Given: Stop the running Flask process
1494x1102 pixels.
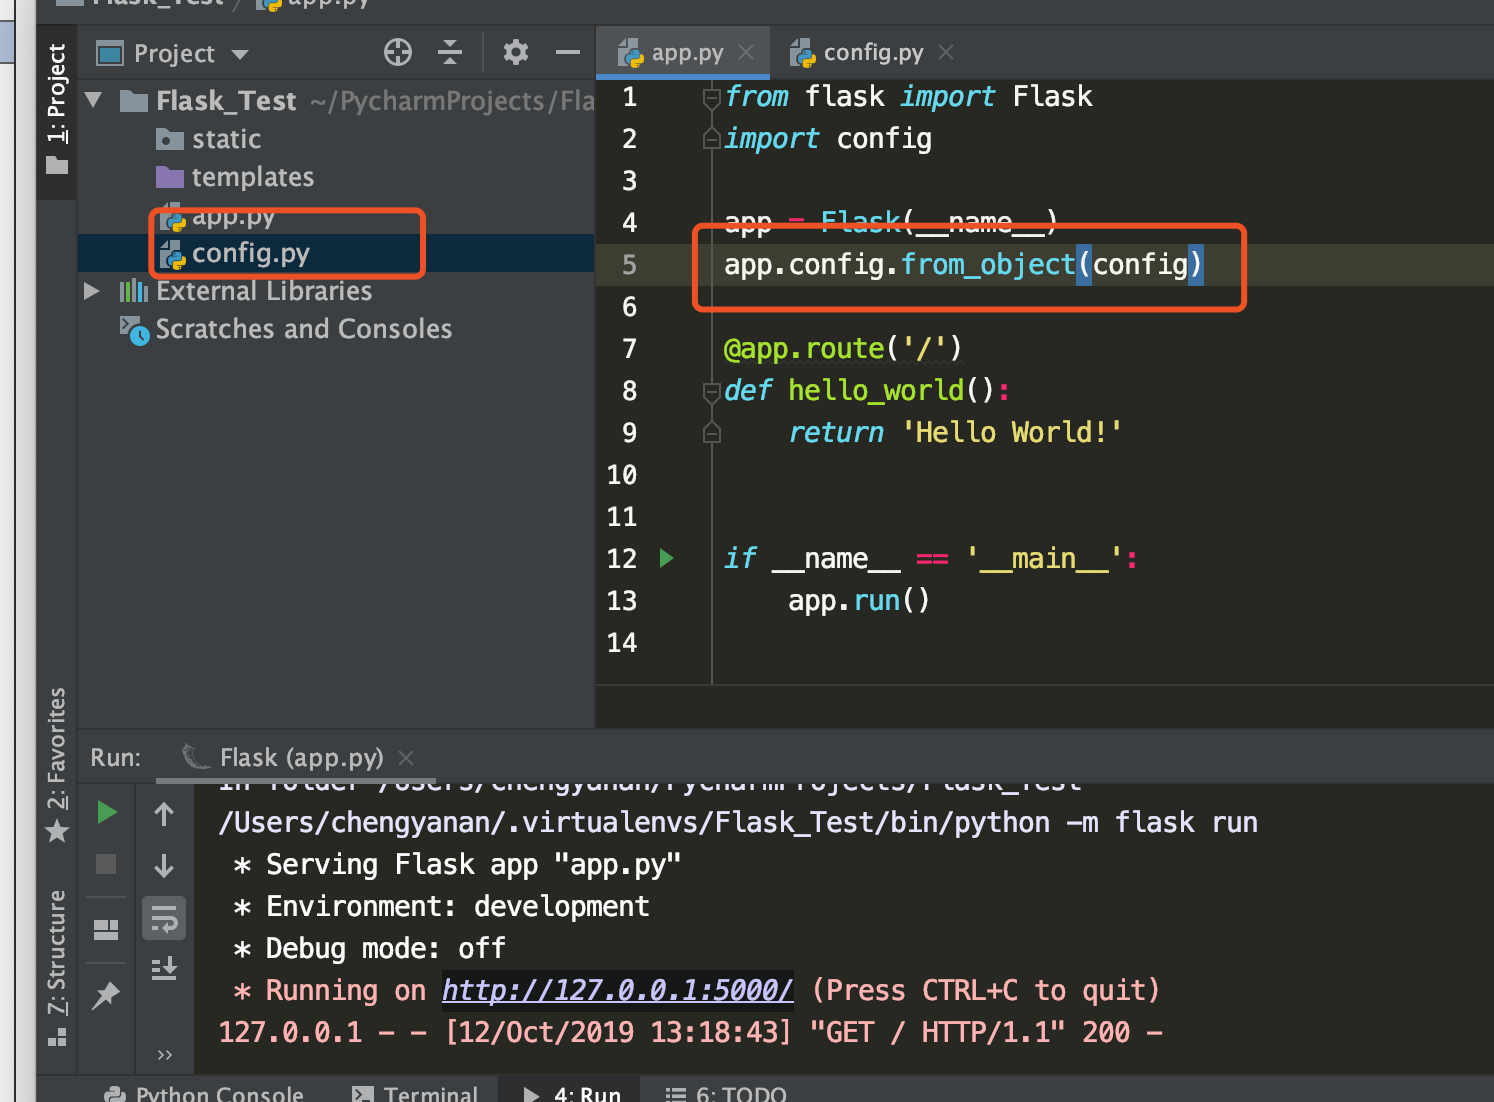Looking at the screenshot, I should point(106,864).
